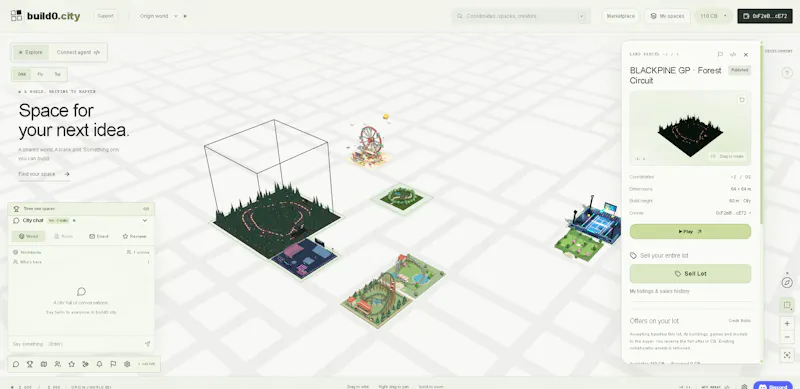
Task: Open My listings & sales history
Action: point(659,291)
